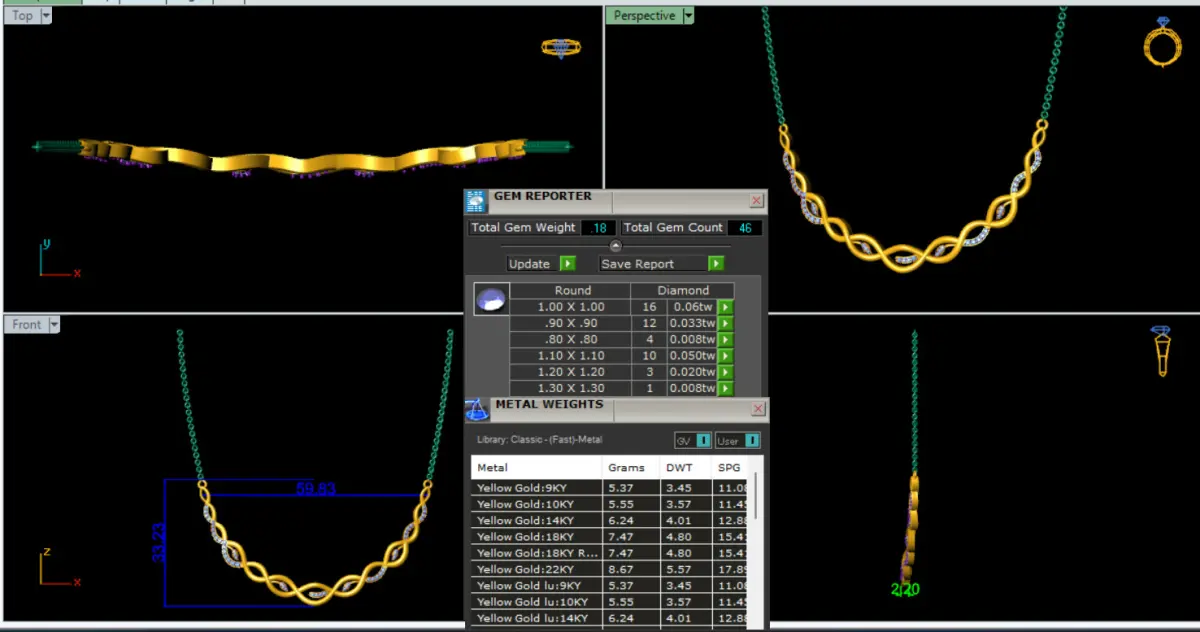Click the green Update arrow button
1200x632 pixels.
point(567,264)
